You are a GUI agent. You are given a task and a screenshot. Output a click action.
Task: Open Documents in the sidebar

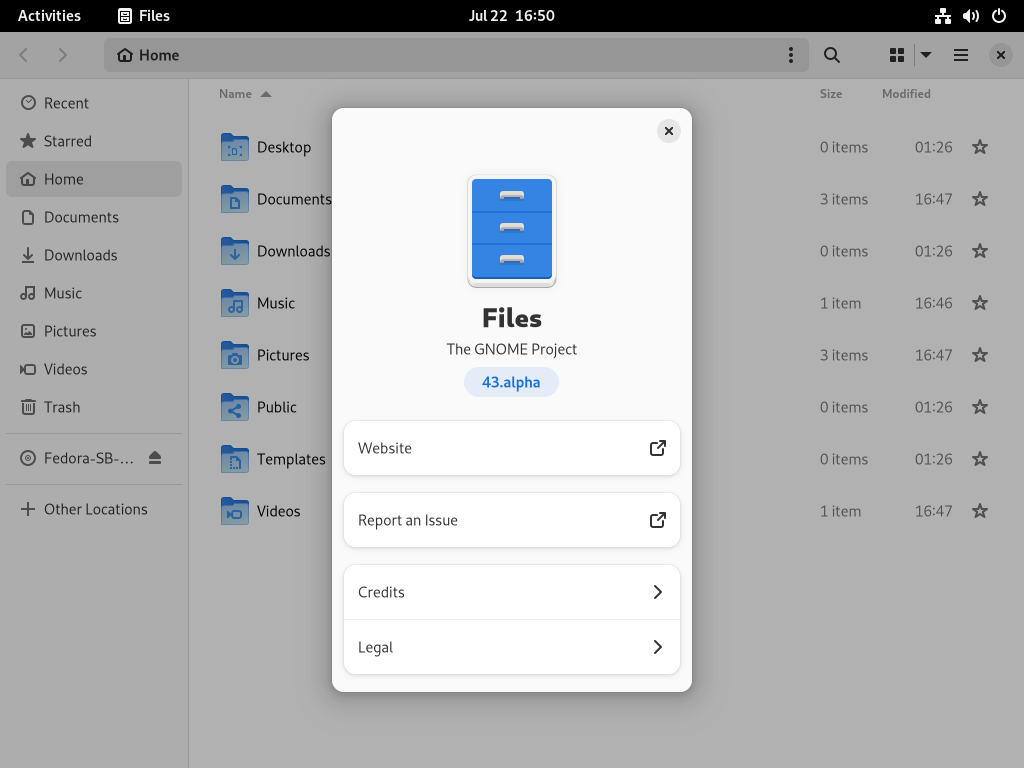(x=94, y=217)
